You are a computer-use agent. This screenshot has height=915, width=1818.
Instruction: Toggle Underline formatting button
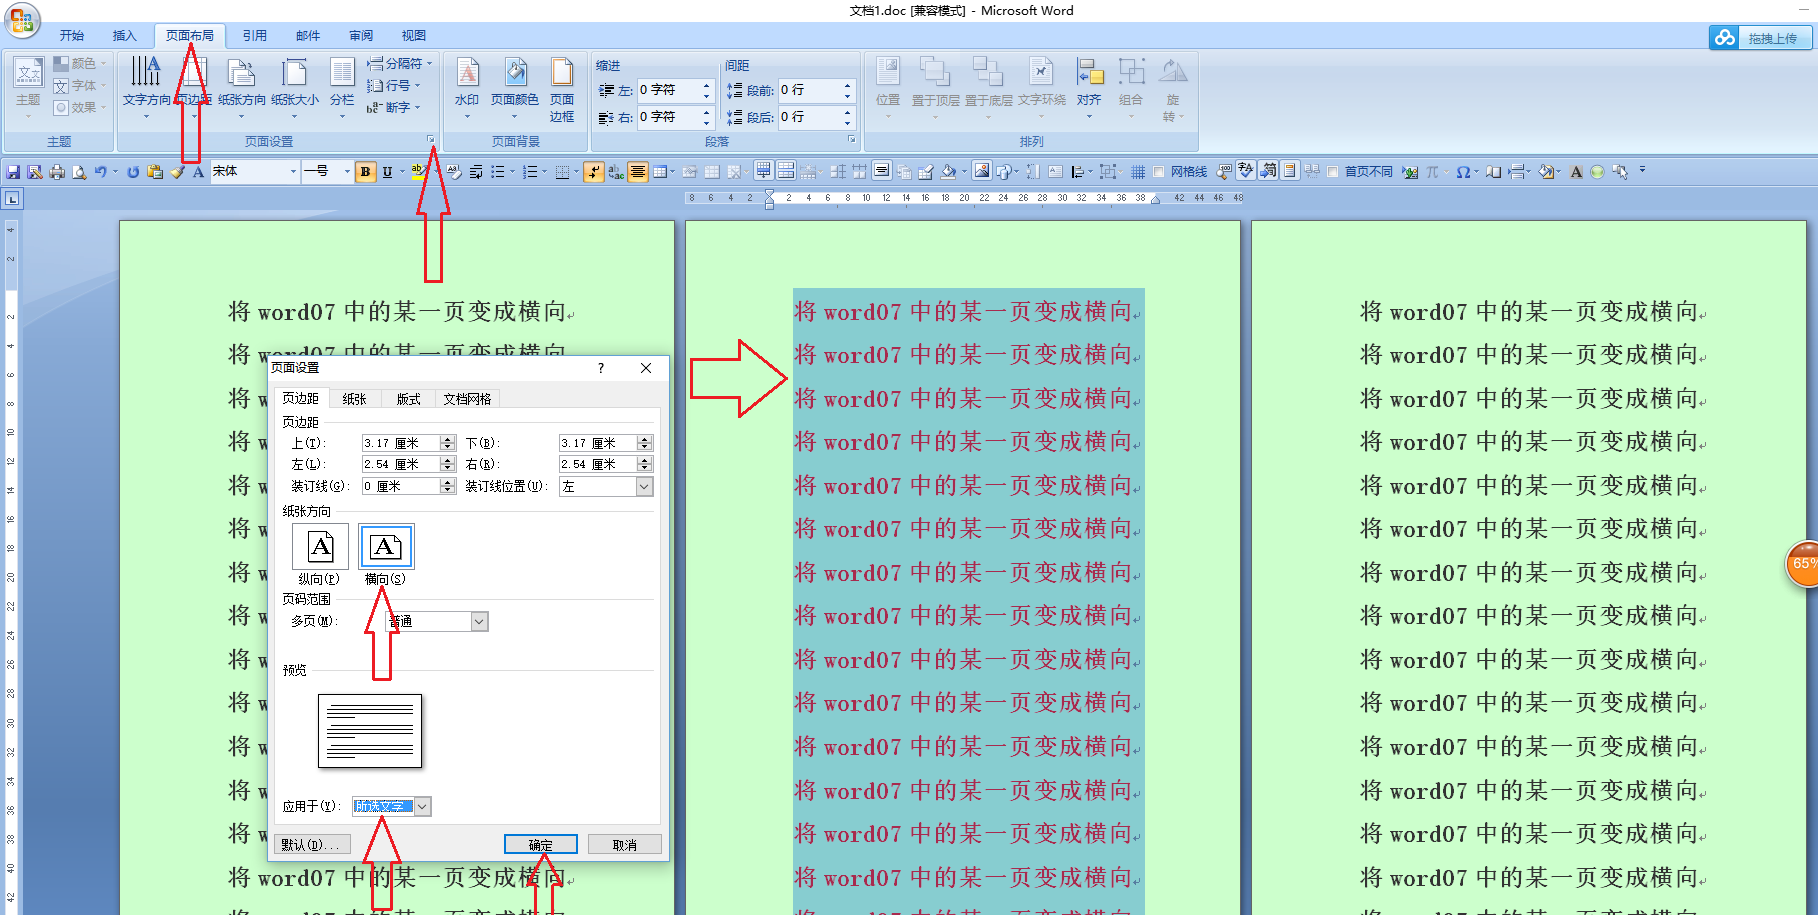387,172
